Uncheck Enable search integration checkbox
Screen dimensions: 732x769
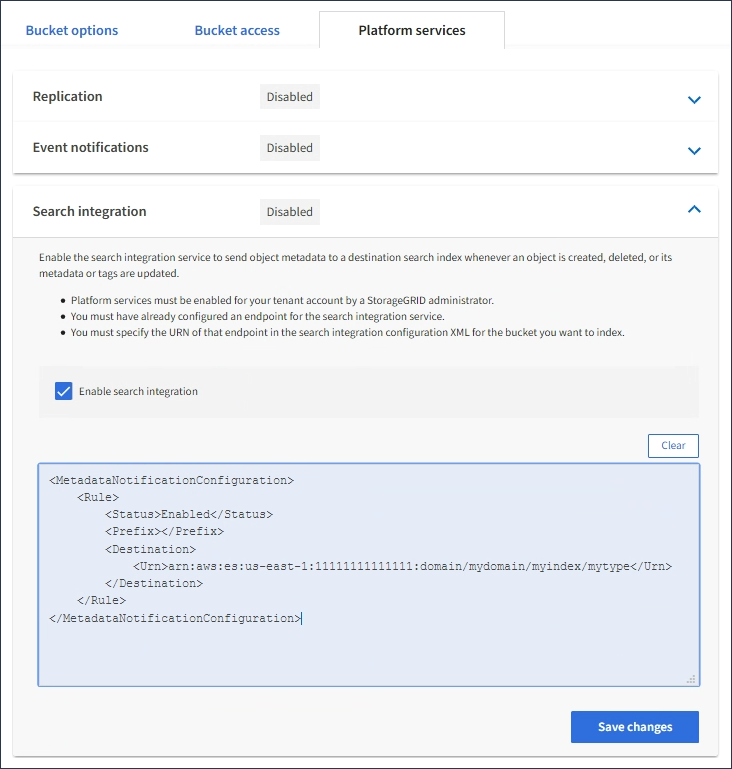click(x=64, y=391)
